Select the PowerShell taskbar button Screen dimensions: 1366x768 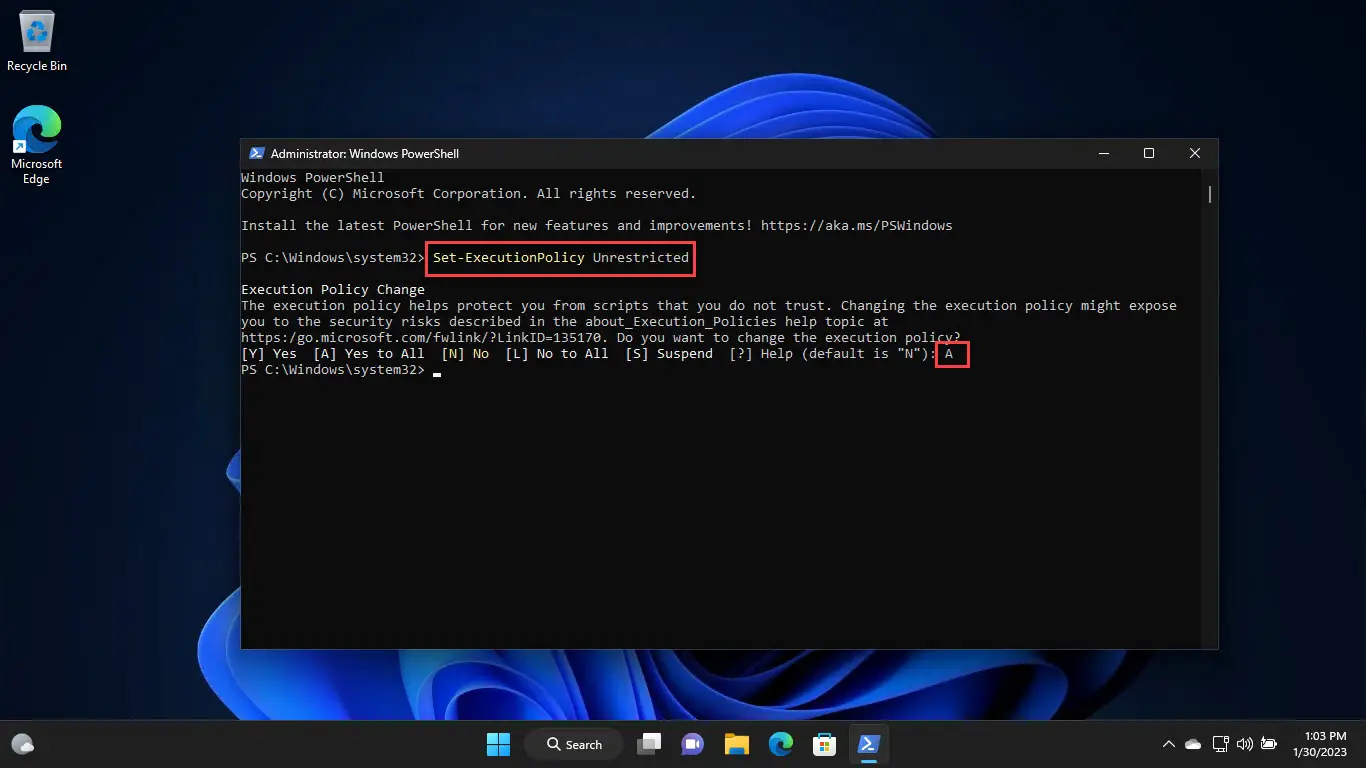pyautogui.click(x=868, y=744)
